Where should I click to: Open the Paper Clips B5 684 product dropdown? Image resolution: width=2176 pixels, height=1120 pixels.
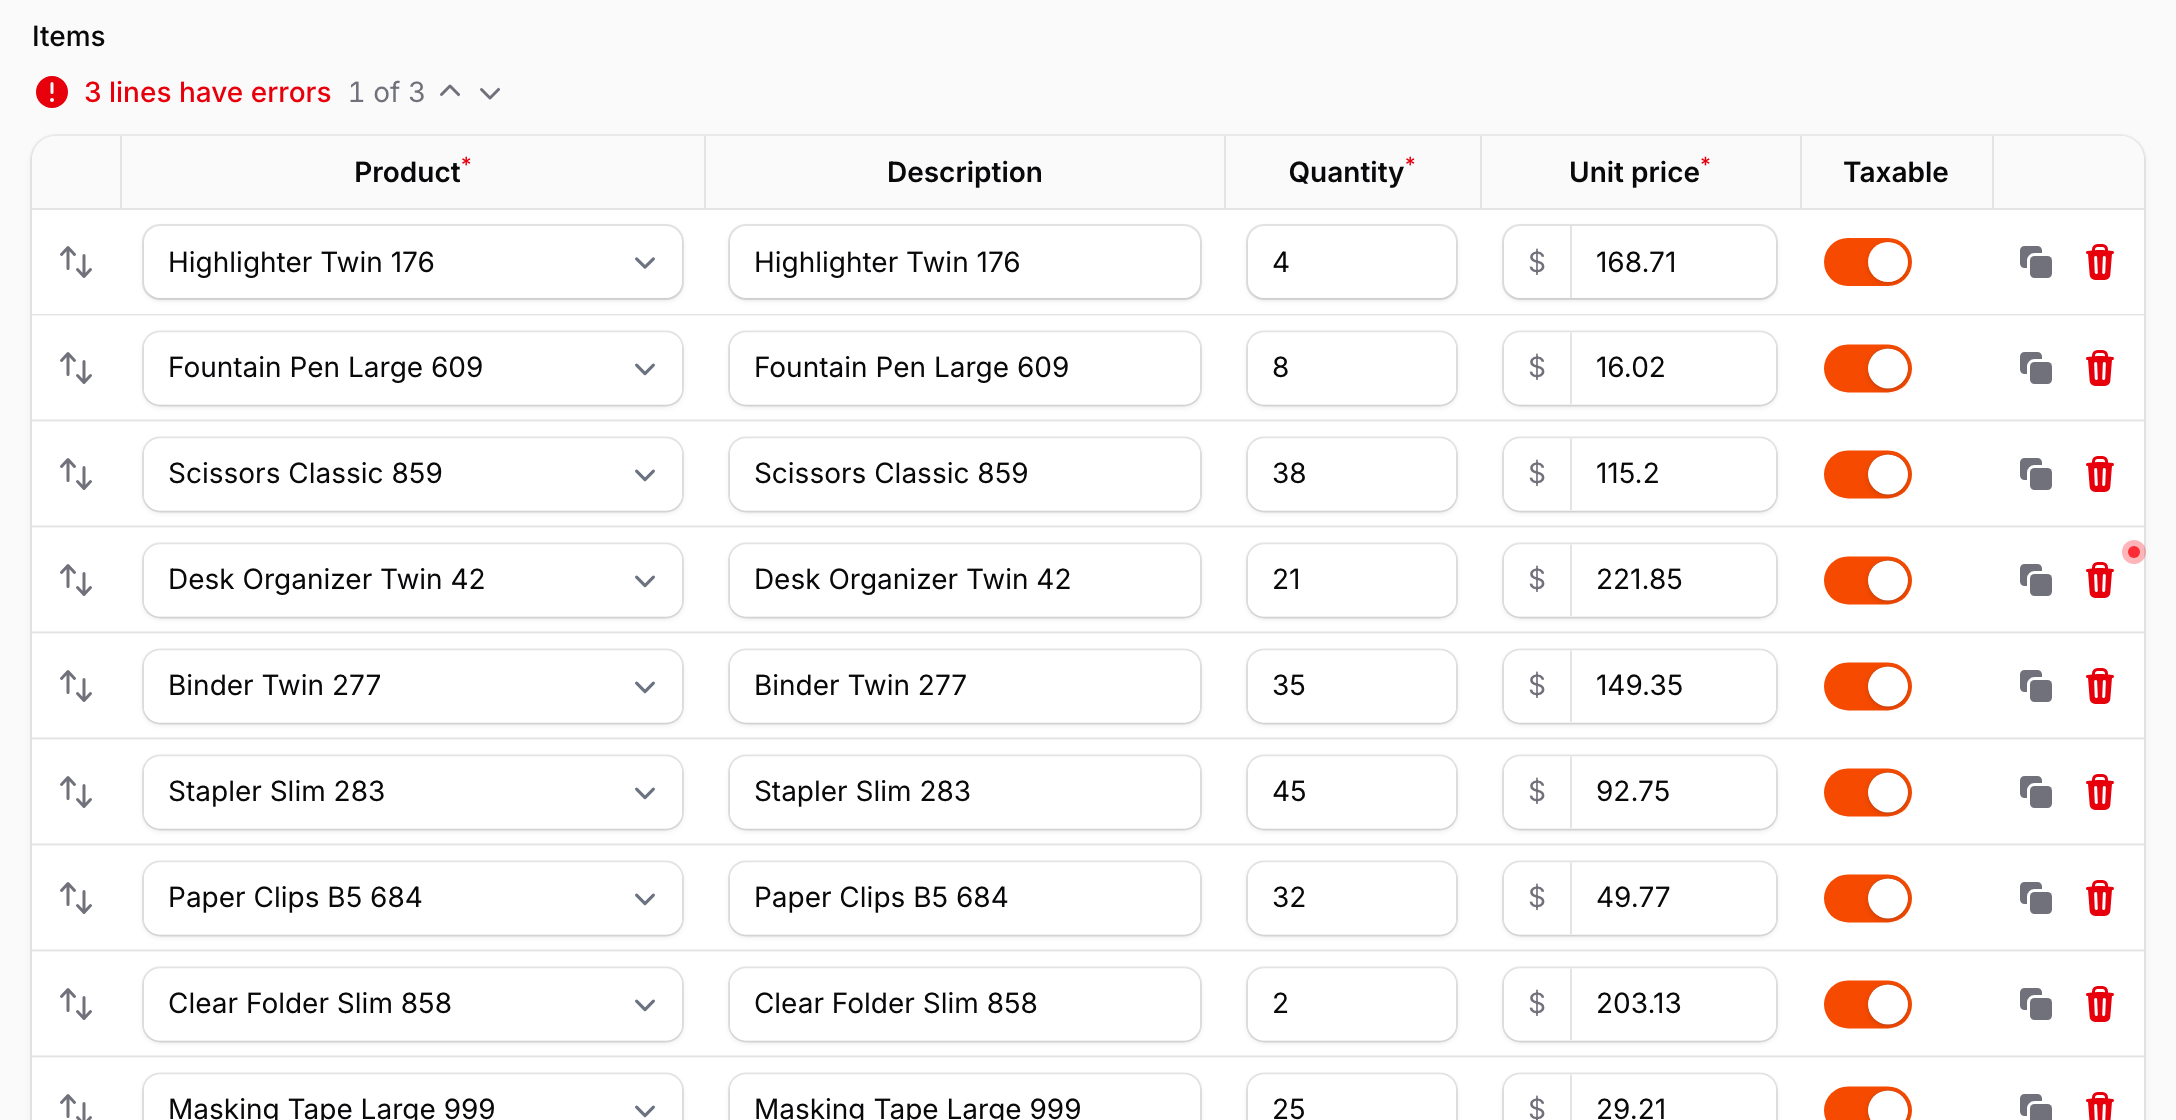(412, 898)
